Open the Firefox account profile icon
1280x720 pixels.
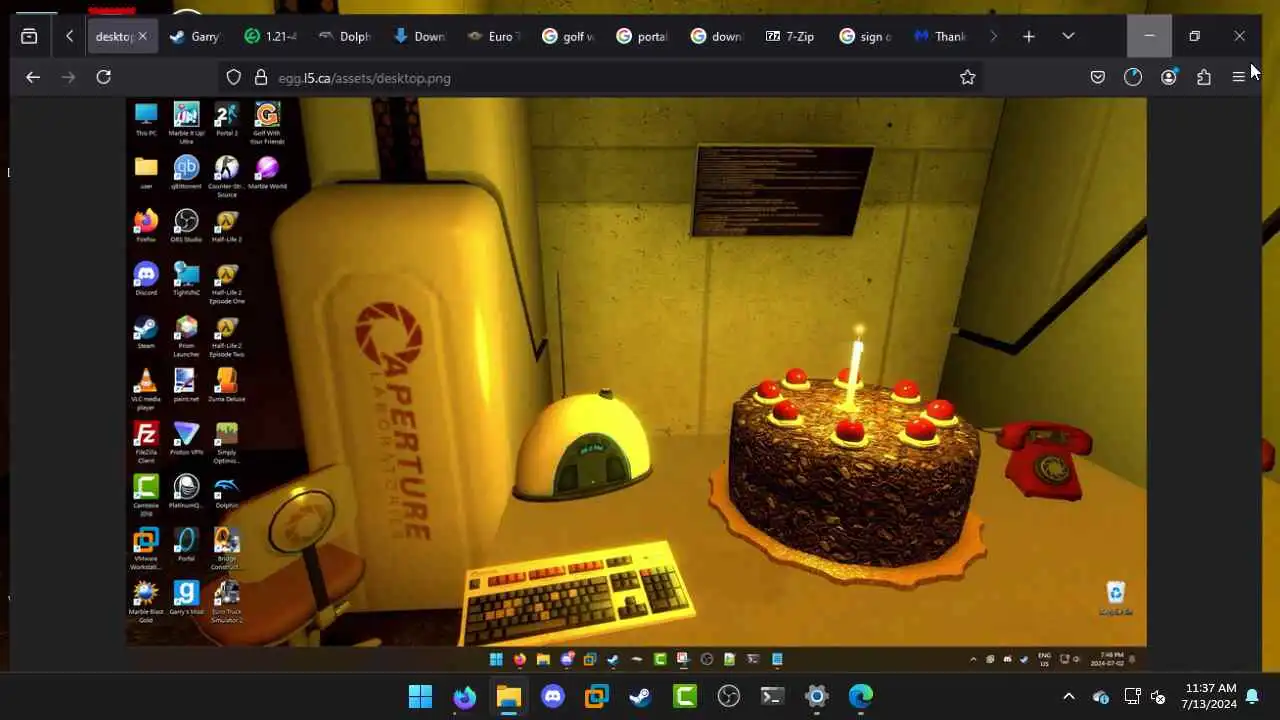(1169, 77)
